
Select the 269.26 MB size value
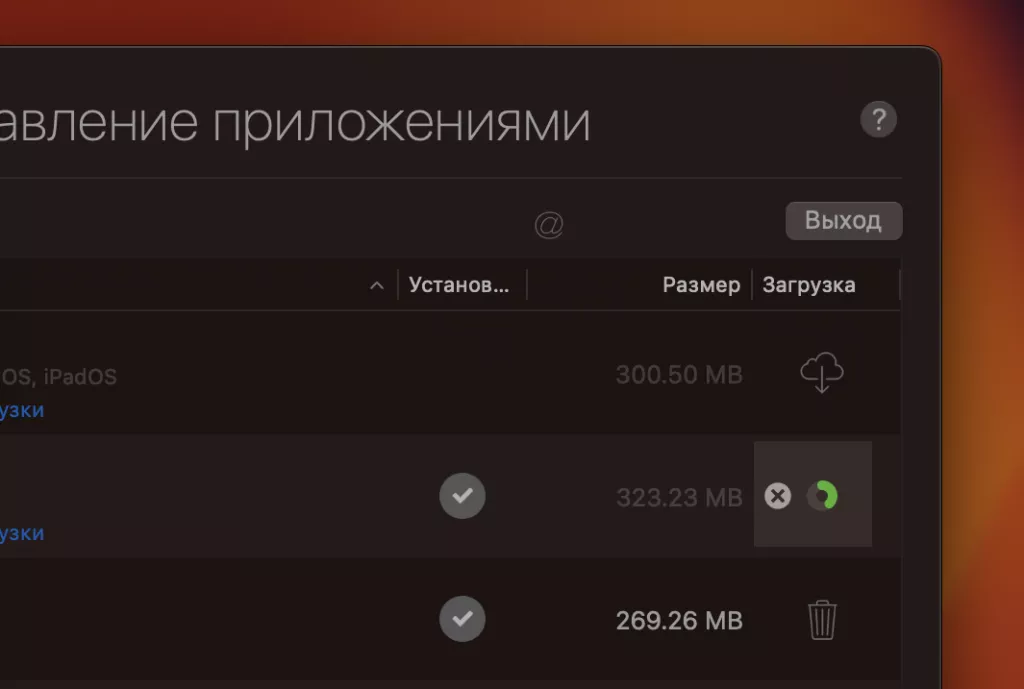pos(679,620)
